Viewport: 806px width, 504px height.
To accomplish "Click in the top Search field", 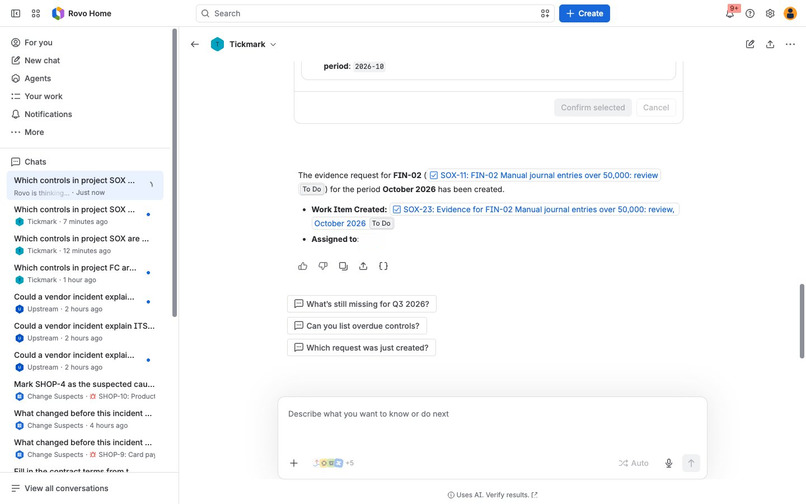I will (x=374, y=13).
